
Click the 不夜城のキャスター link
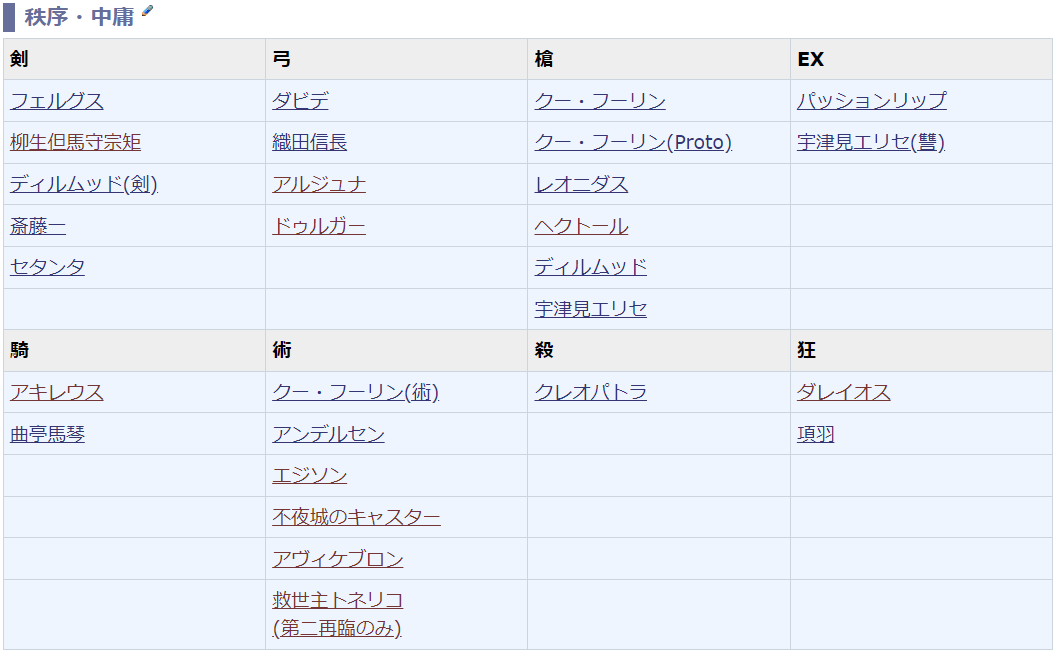356,517
